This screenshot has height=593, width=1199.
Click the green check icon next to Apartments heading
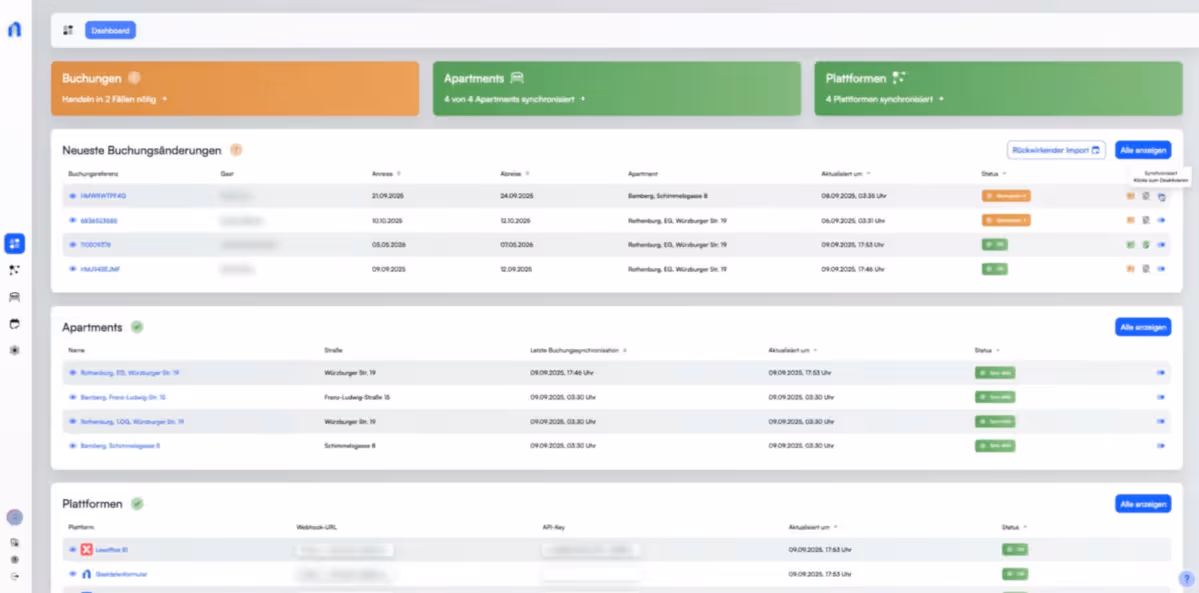137,327
